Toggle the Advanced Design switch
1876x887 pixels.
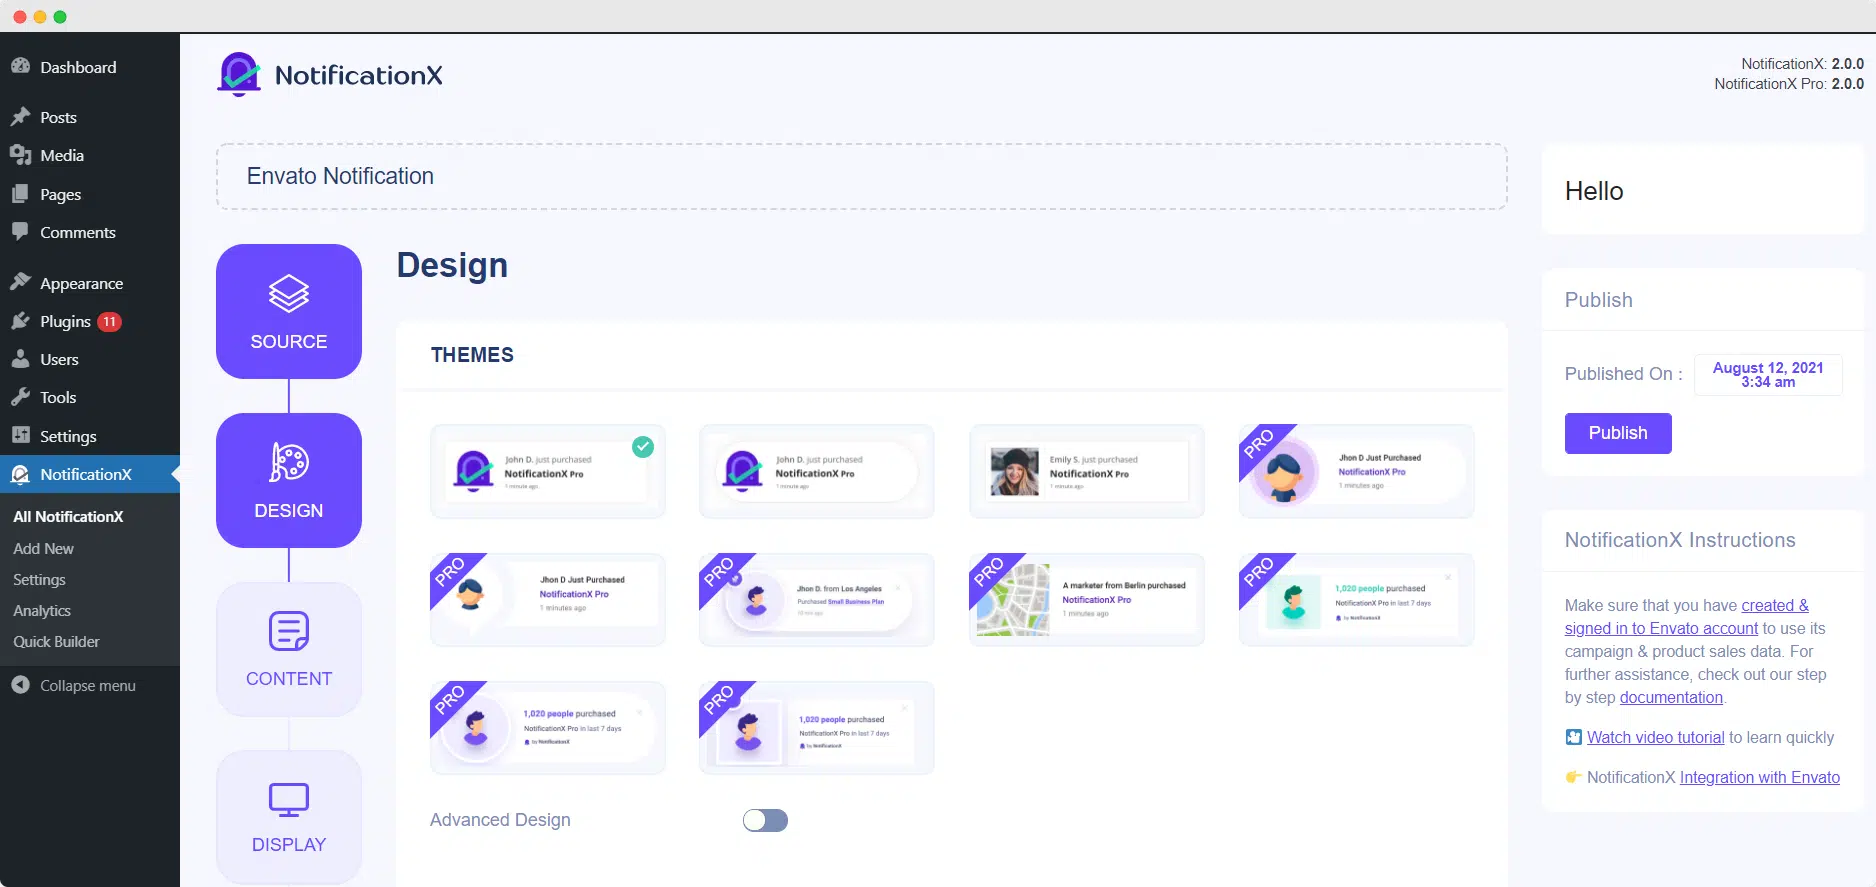[765, 820]
